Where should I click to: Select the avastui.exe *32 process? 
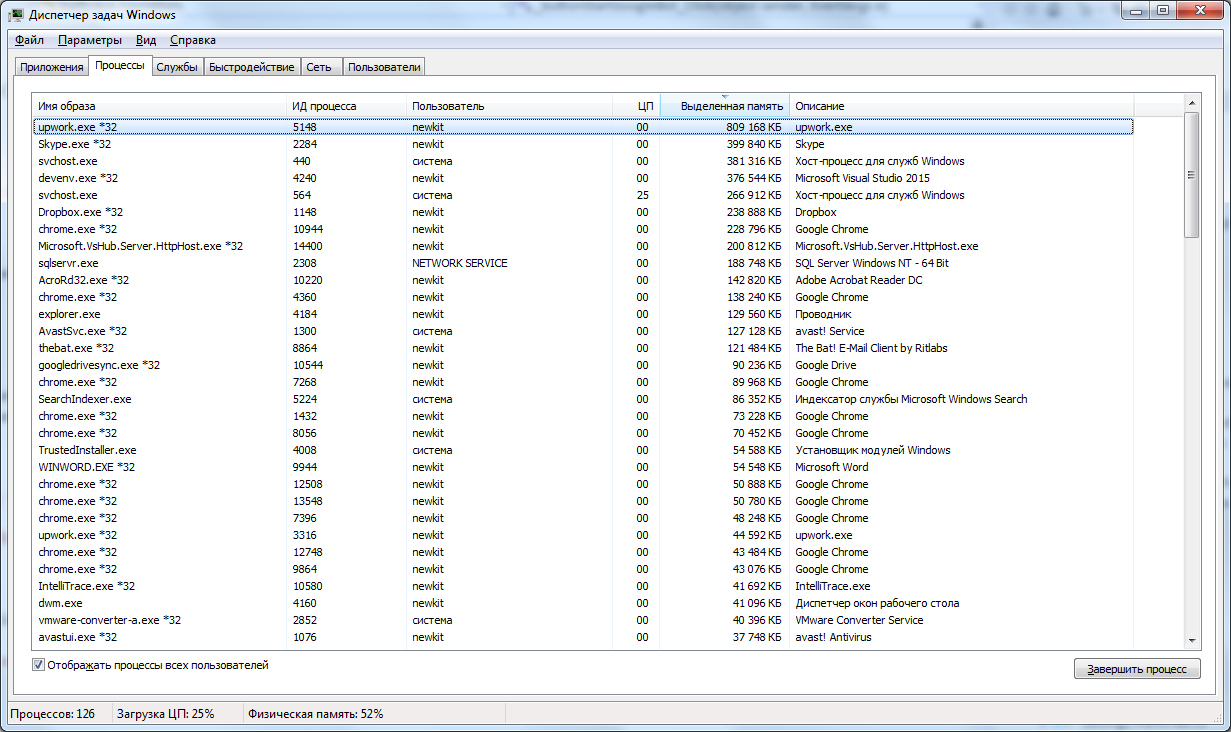[583, 637]
